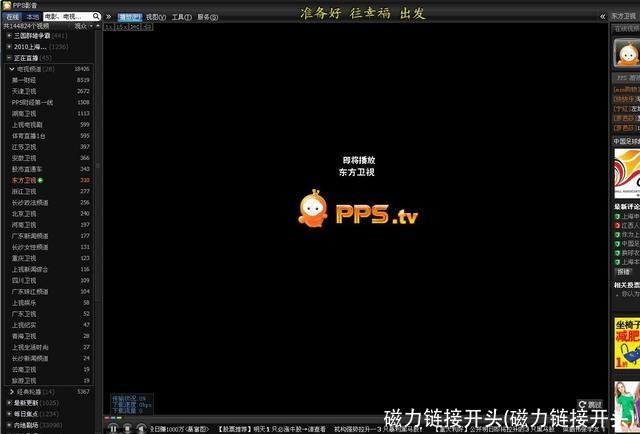Collapse right sidebar with double-arrow icon
The width and height of the screenshot is (640, 434).
(602, 17)
